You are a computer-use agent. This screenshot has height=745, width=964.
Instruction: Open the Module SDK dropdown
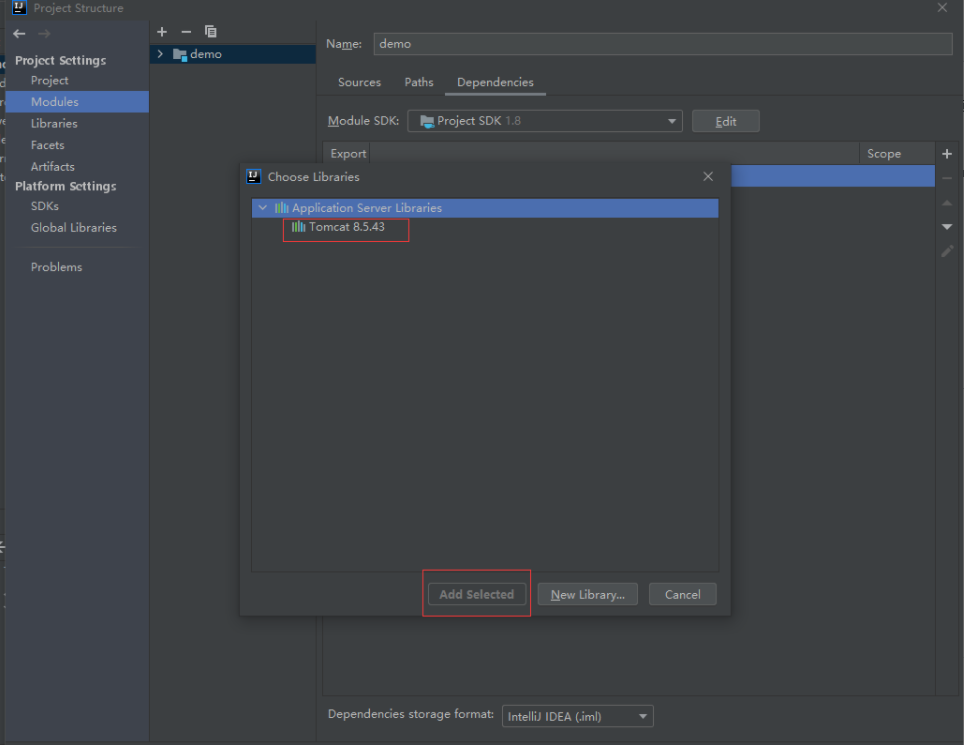[x=545, y=121]
